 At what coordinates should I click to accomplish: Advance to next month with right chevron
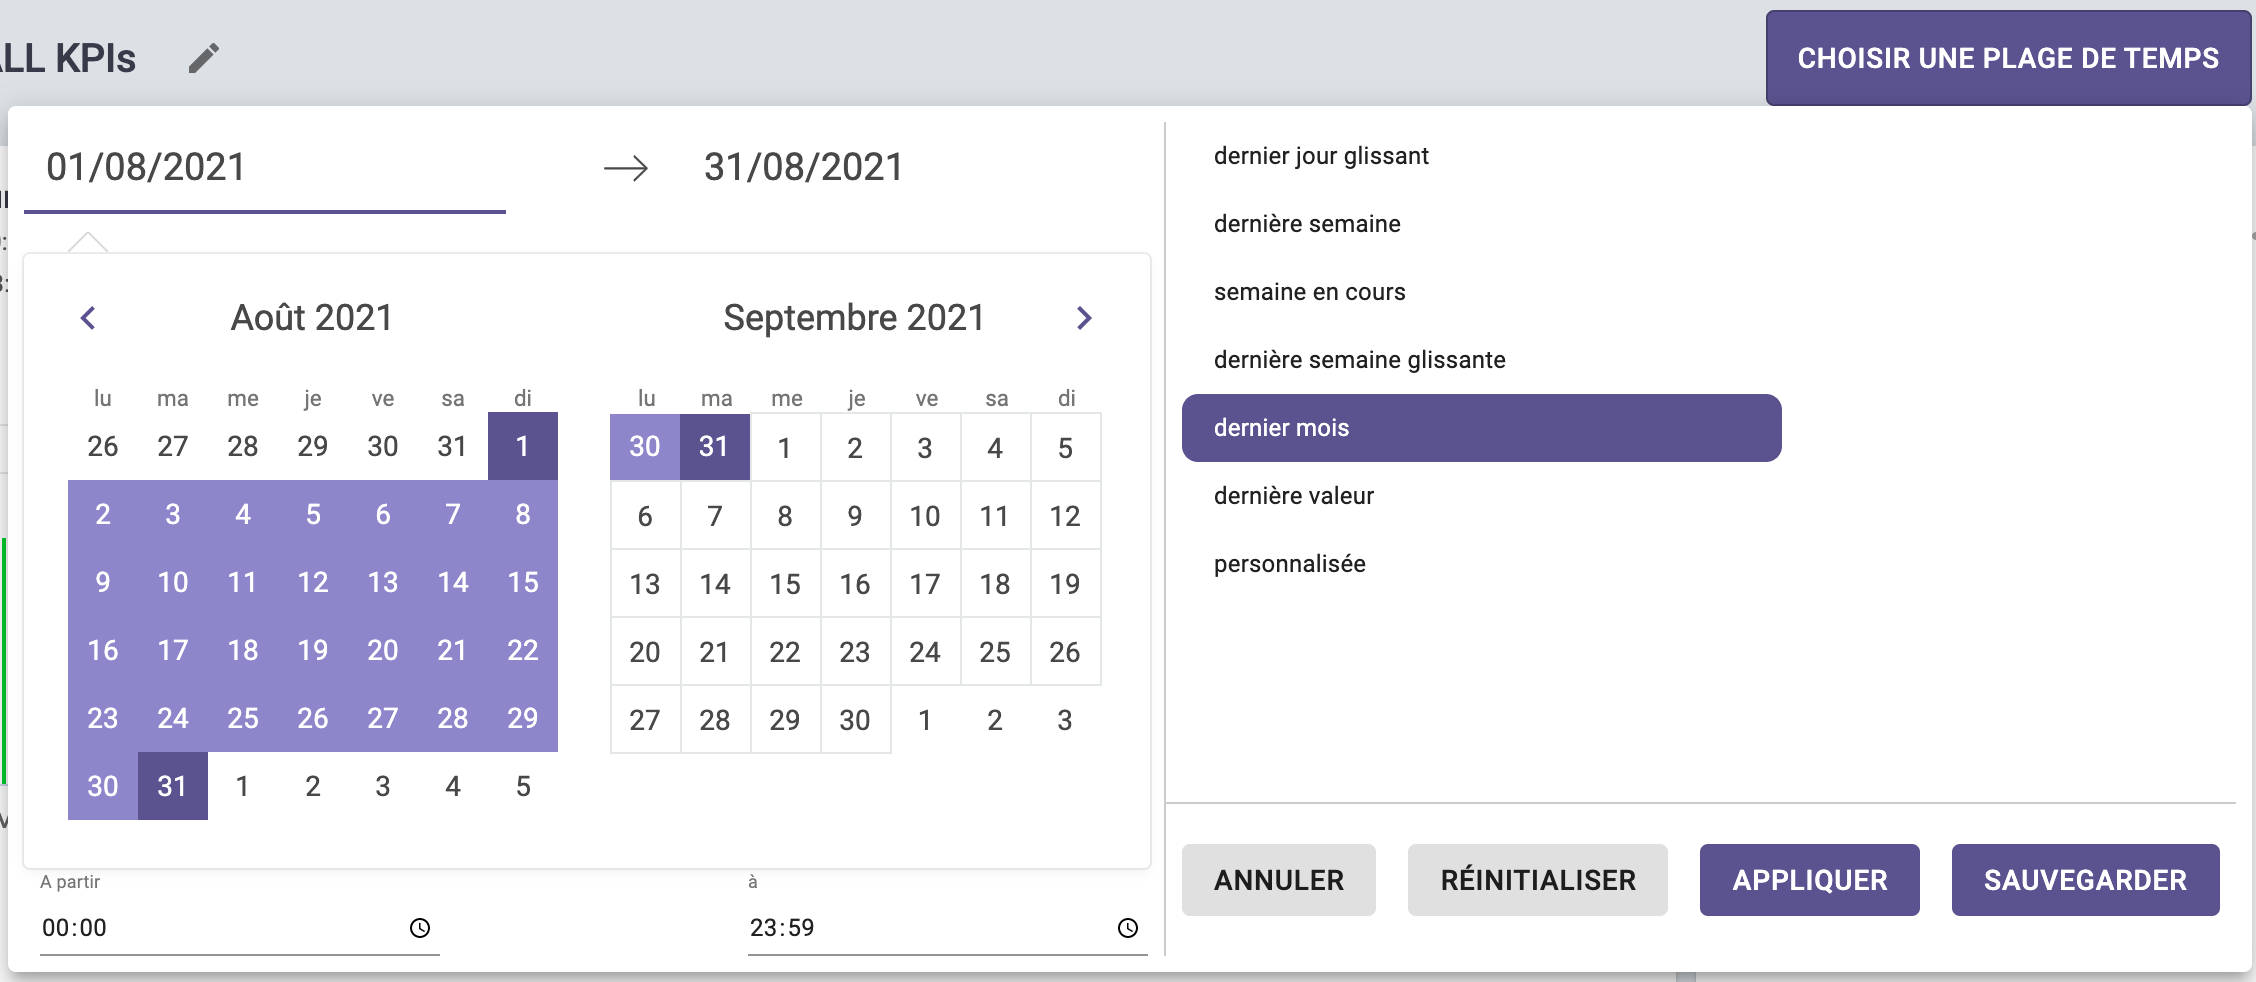(1084, 318)
